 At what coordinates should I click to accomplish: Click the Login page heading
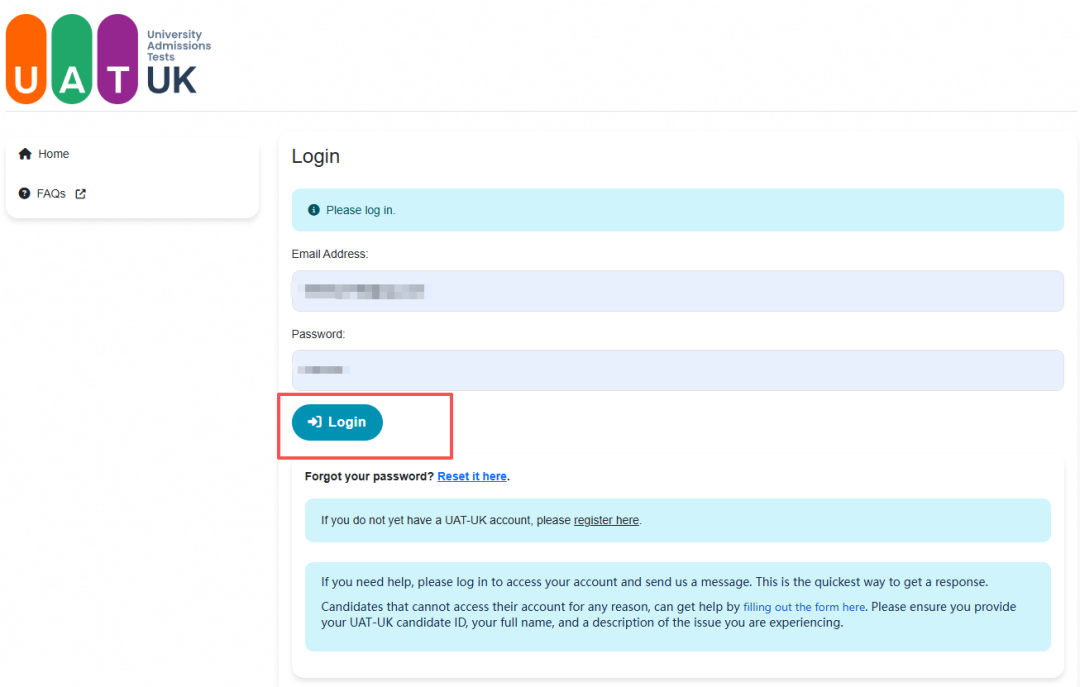coord(315,156)
